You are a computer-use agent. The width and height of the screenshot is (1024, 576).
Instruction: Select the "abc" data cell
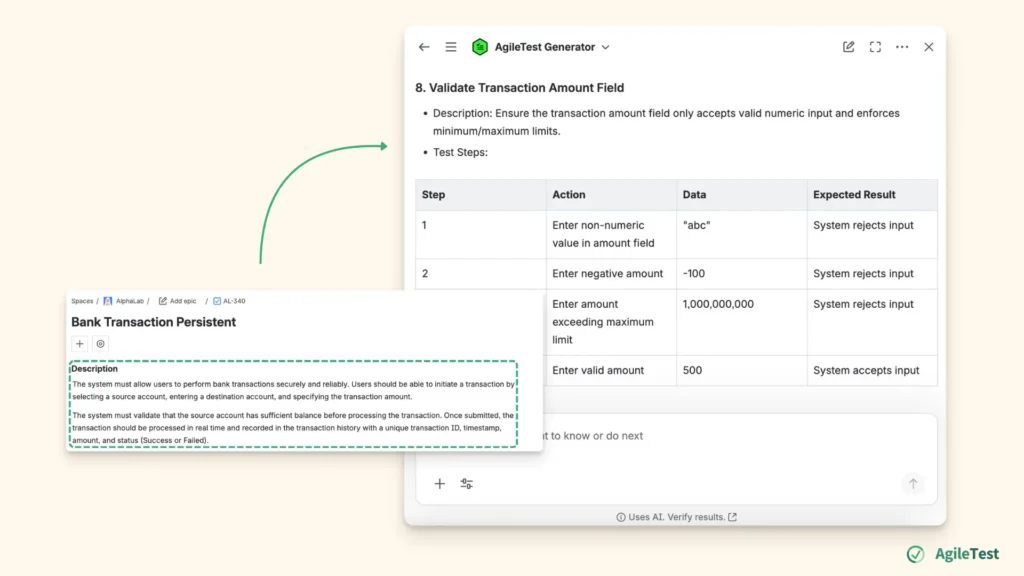pyautogui.click(x=742, y=234)
